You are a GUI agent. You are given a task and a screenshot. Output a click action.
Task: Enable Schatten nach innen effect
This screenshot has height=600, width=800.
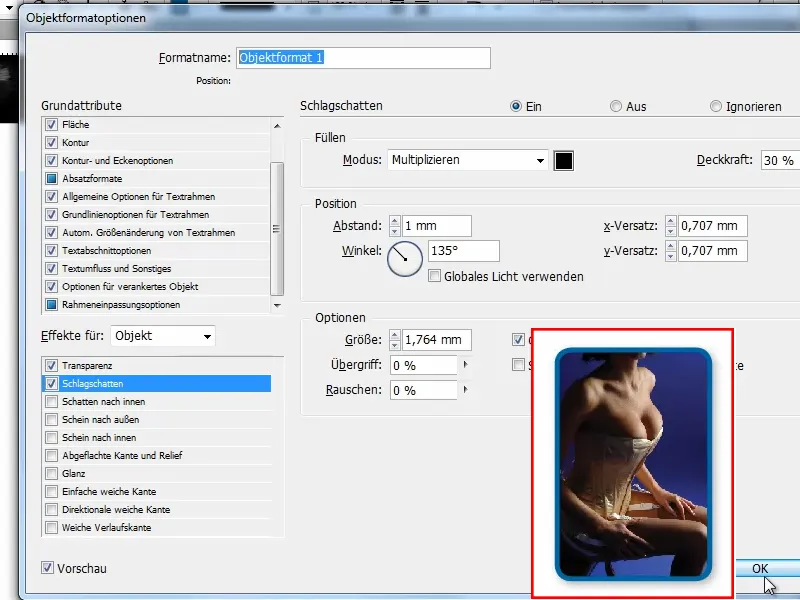tap(51, 402)
